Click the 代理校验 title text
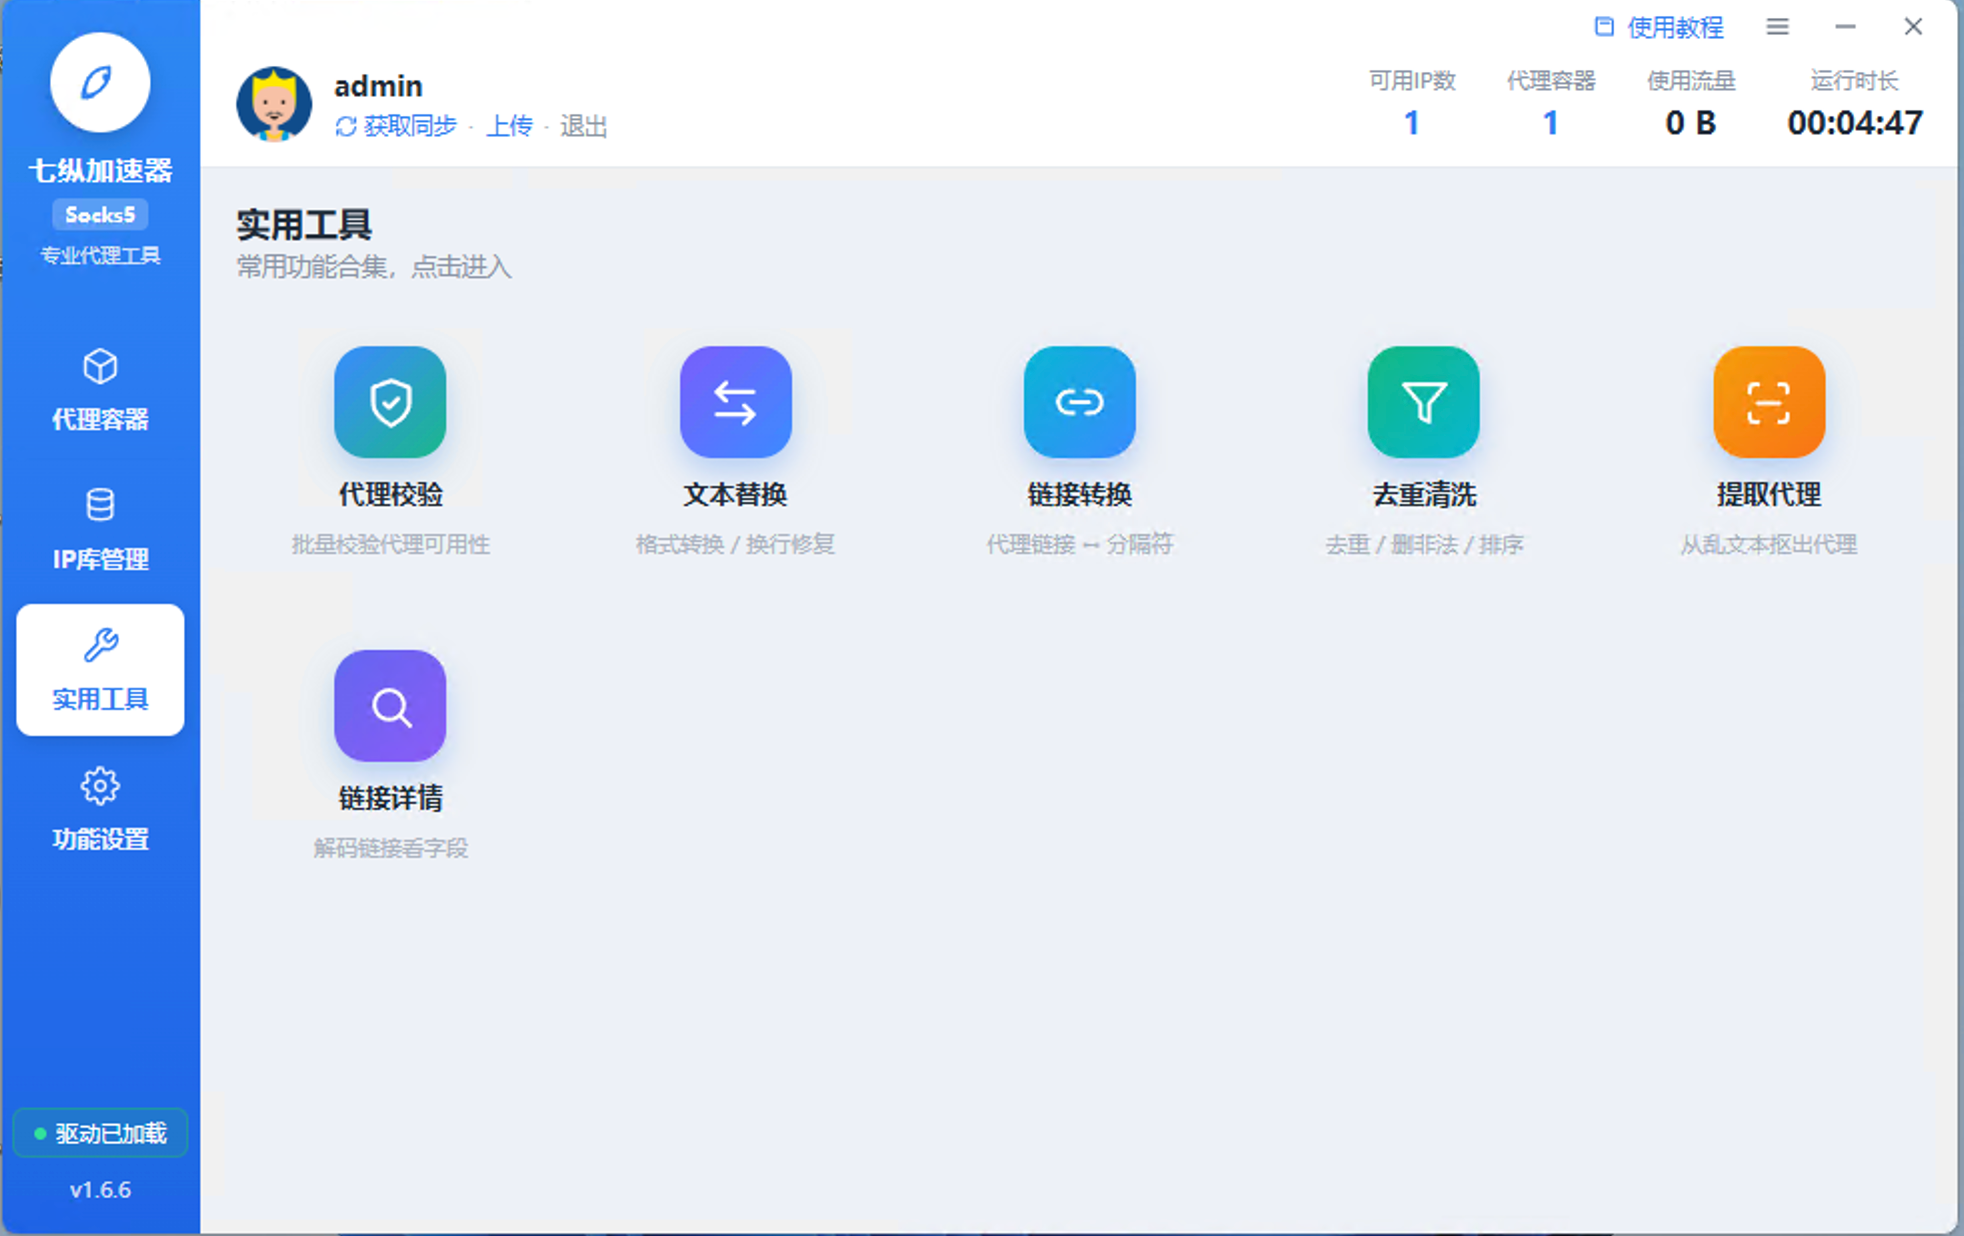The width and height of the screenshot is (1964, 1236). [390, 495]
